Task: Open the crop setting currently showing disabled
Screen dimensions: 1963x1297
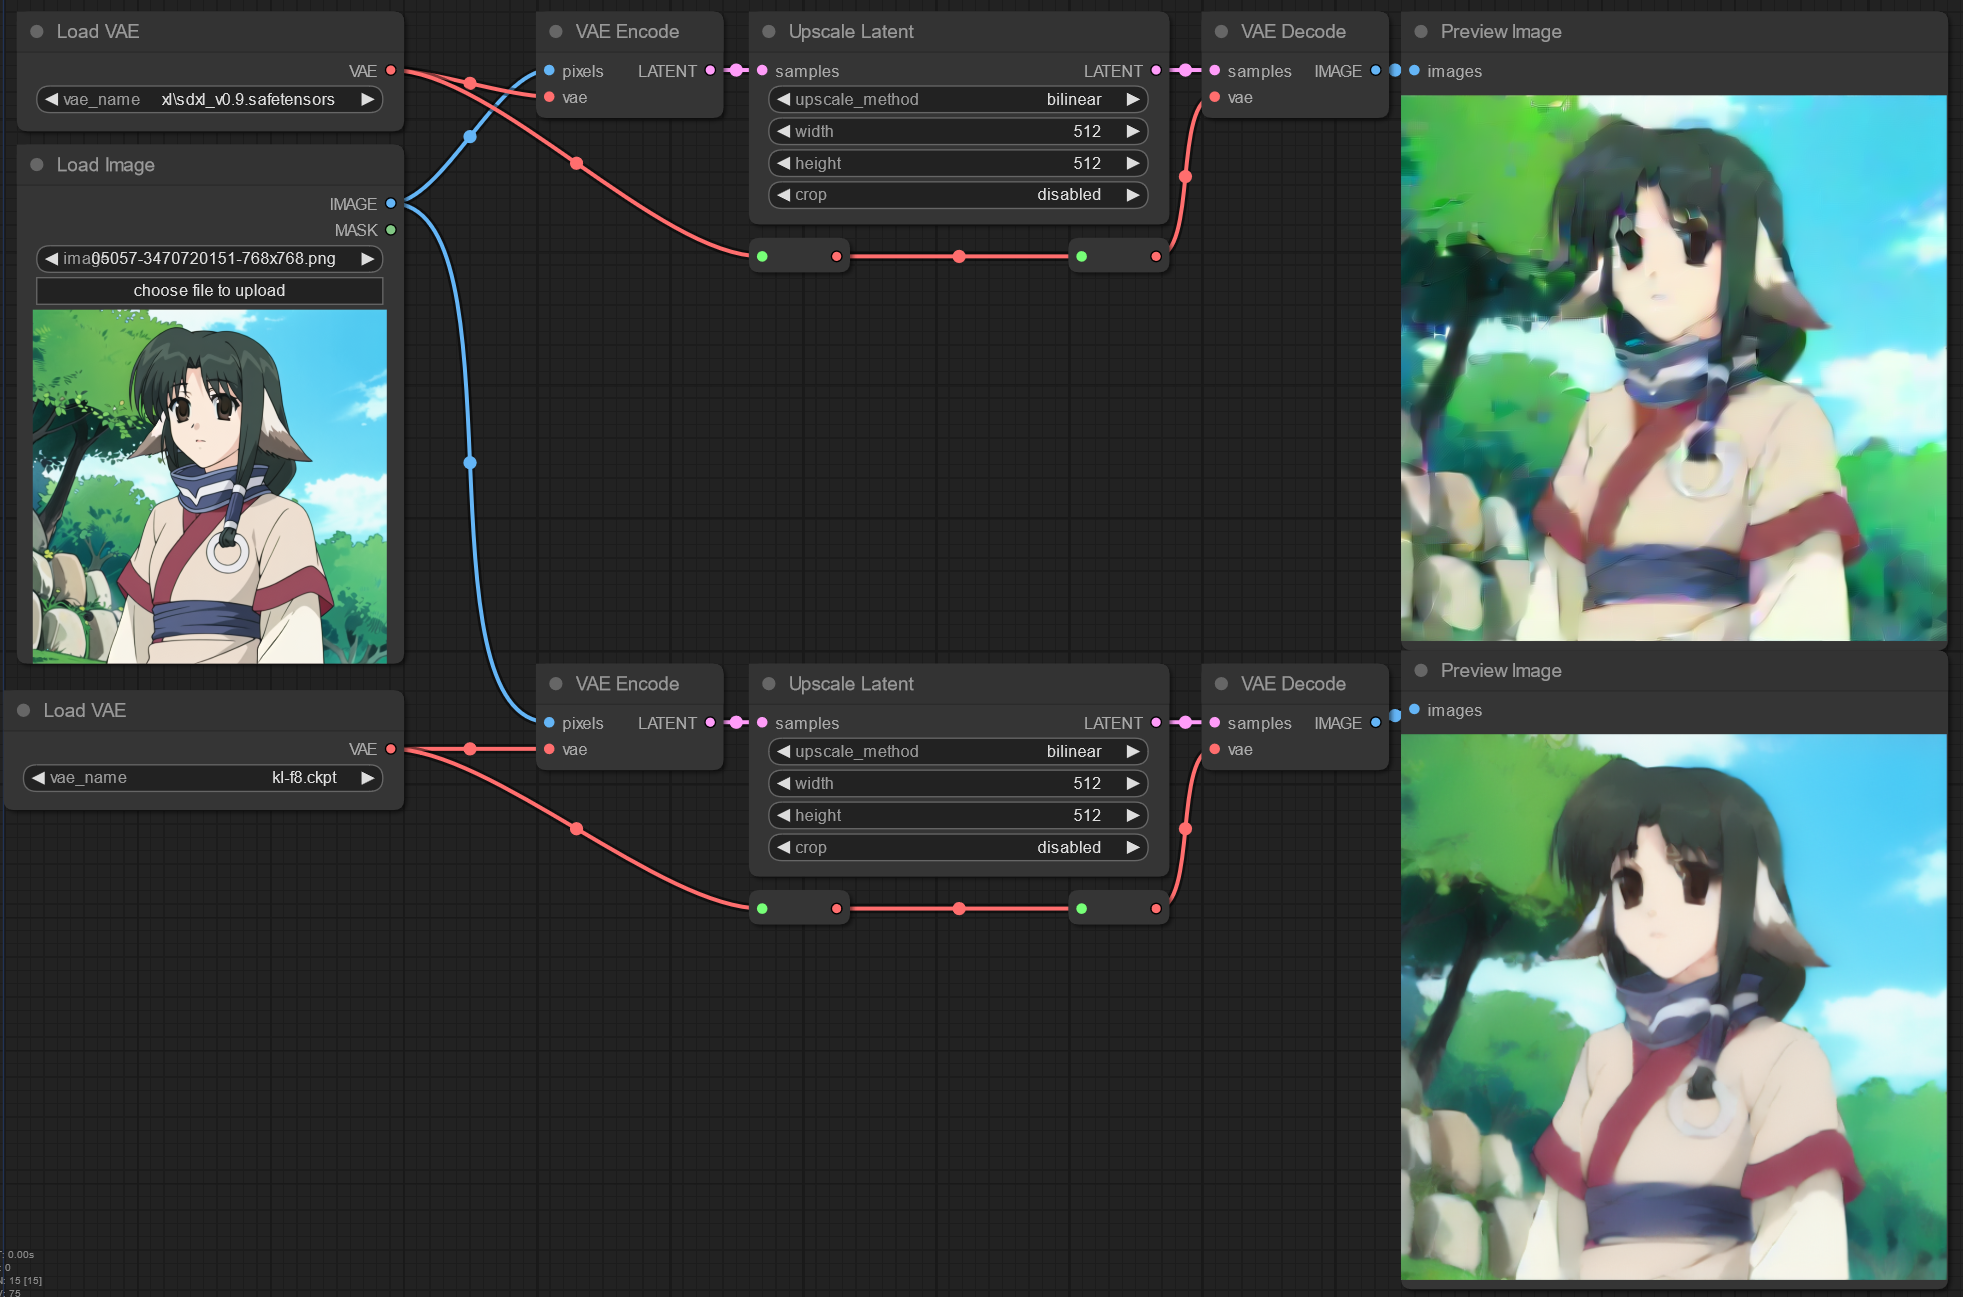Action: click(x=957, y=195)
